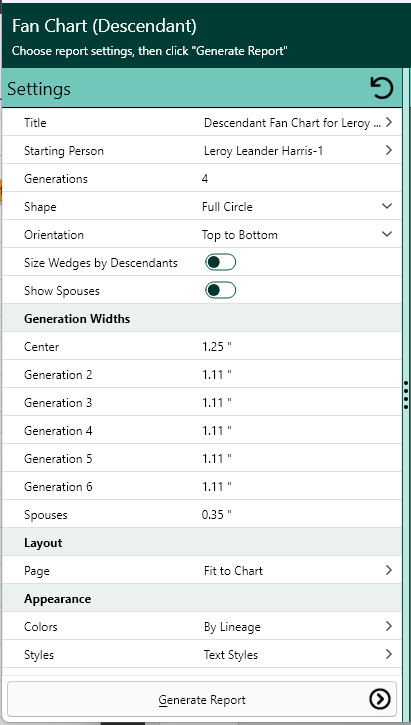The height and width of the screenshot is (725, 411).
Task: Click the Starting Person label
Action: point(64,151)
